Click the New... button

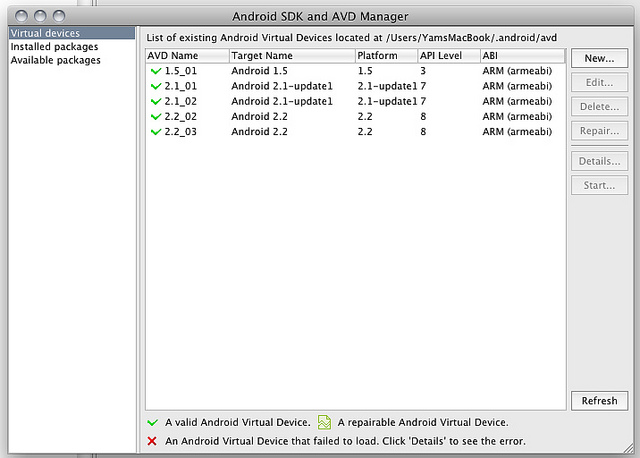[x=599, y=58]
